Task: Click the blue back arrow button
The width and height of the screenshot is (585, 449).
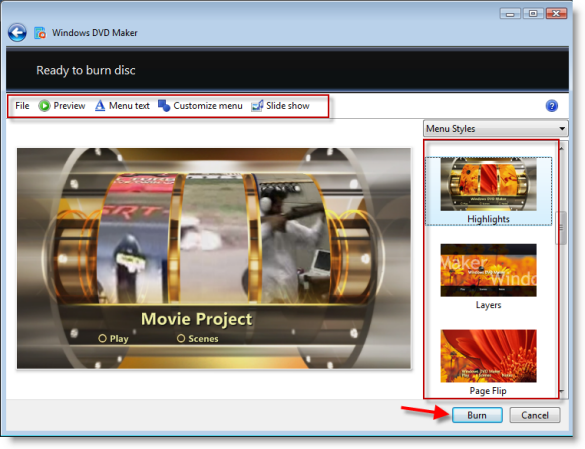Action: (17, 32)
